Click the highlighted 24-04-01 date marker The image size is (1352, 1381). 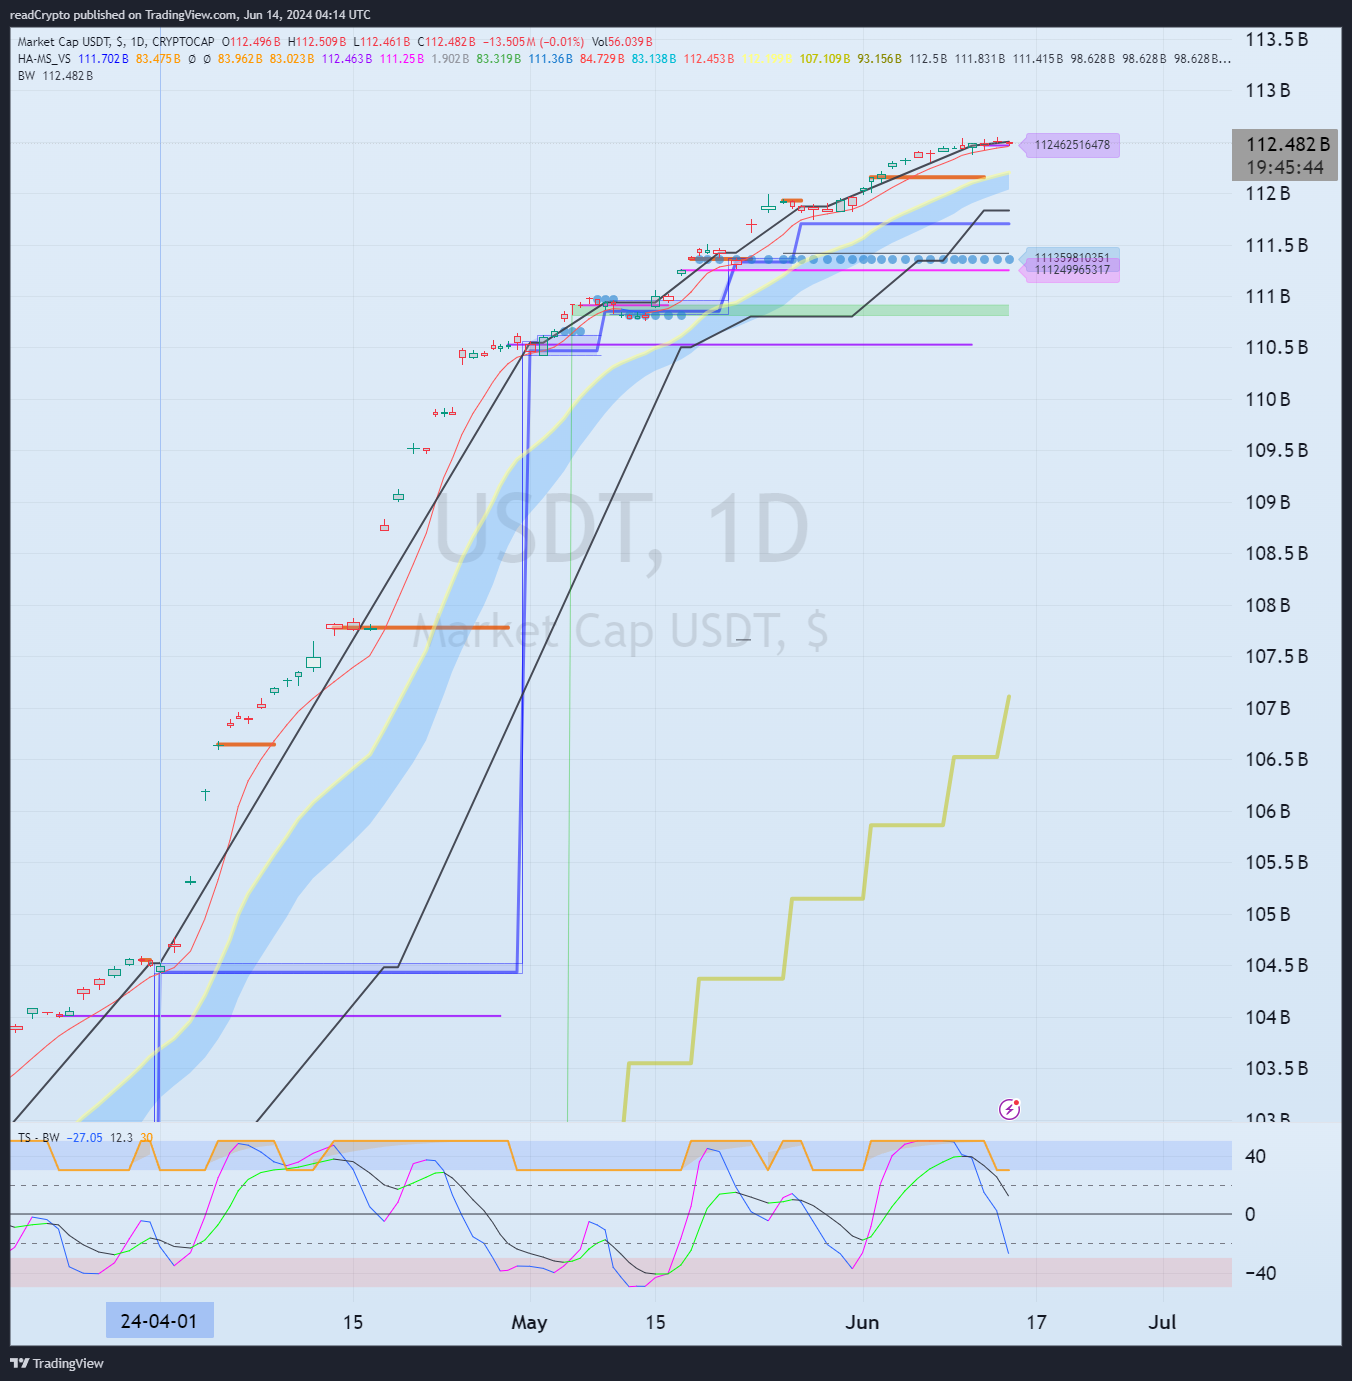(x=159, y=1321)
